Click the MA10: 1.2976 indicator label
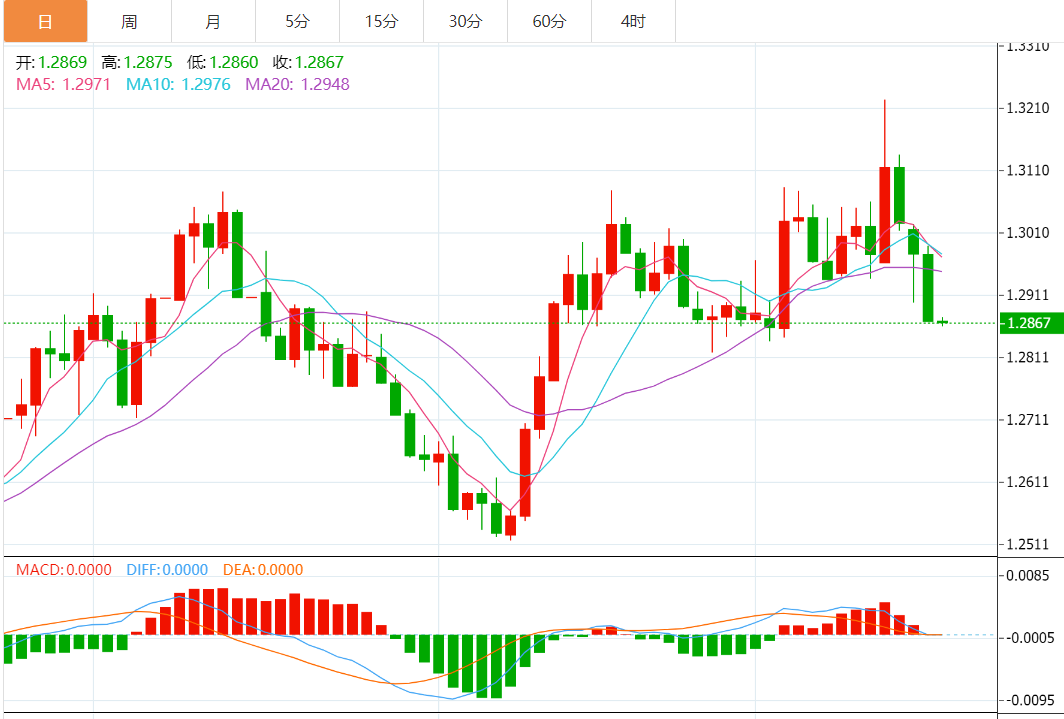1064x719 pixels. pyautogui.click(x=178, y=84)
